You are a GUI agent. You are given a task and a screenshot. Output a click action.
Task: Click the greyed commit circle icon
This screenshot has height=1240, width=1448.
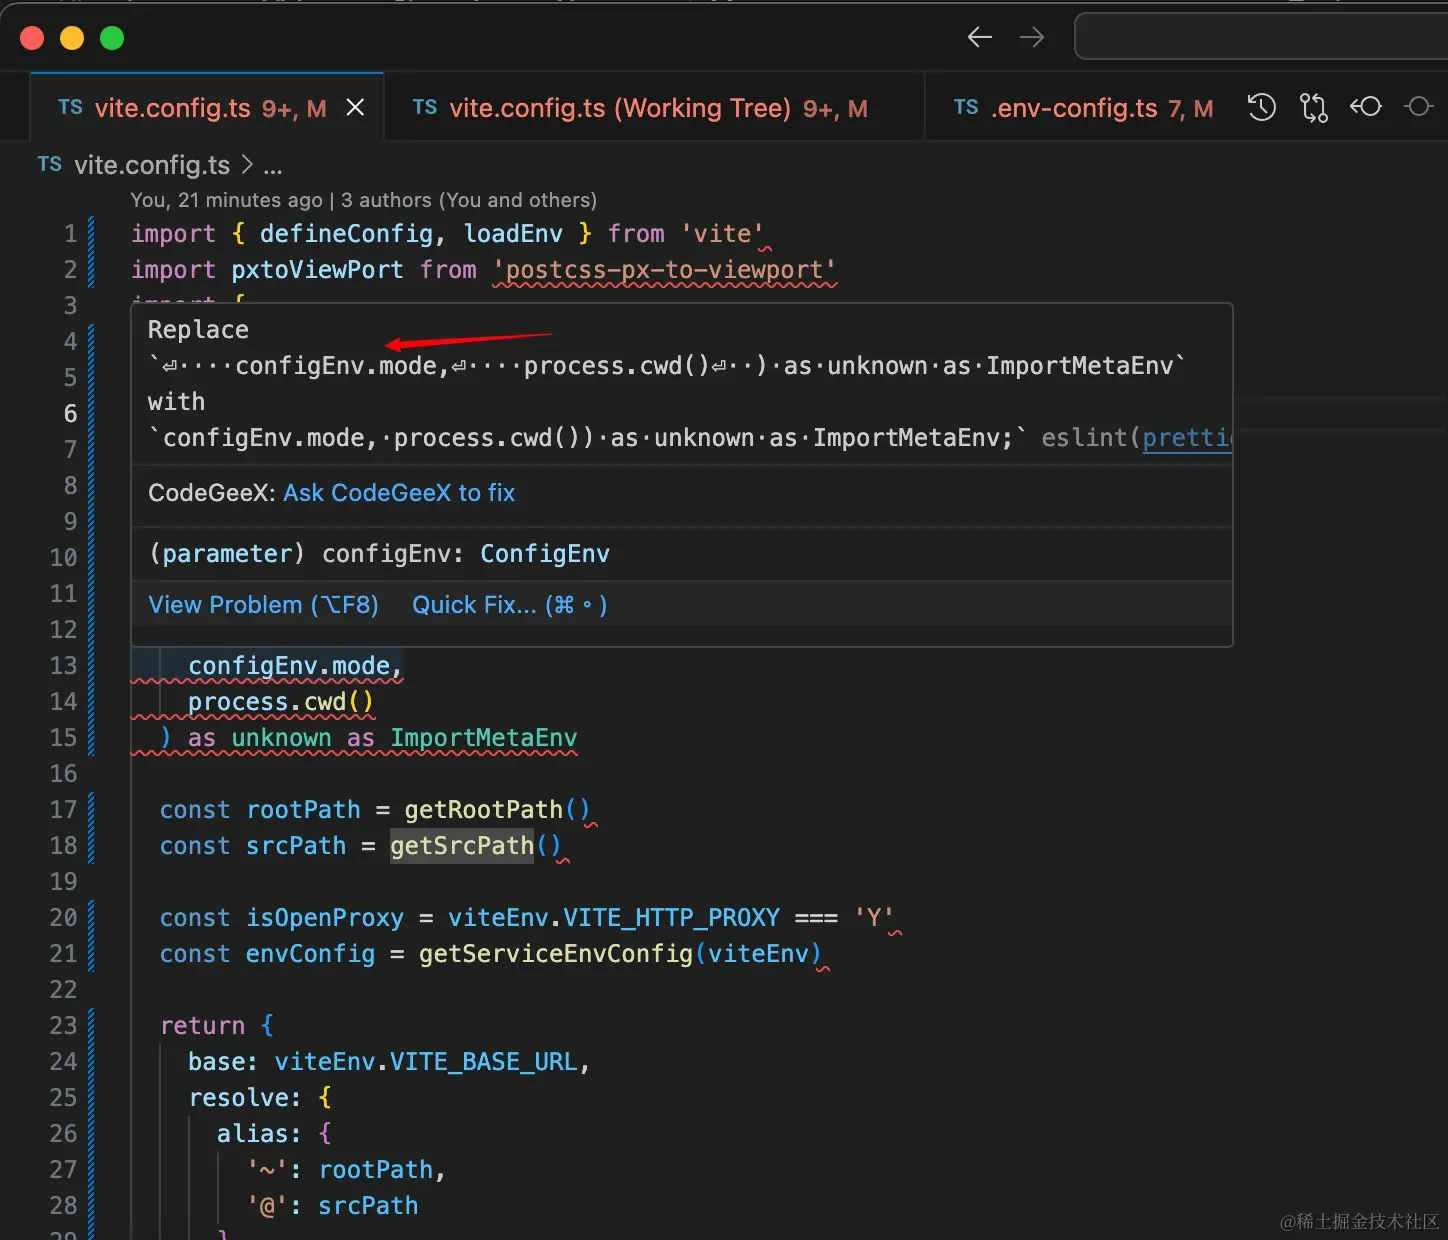click(x=1419, y=107)
